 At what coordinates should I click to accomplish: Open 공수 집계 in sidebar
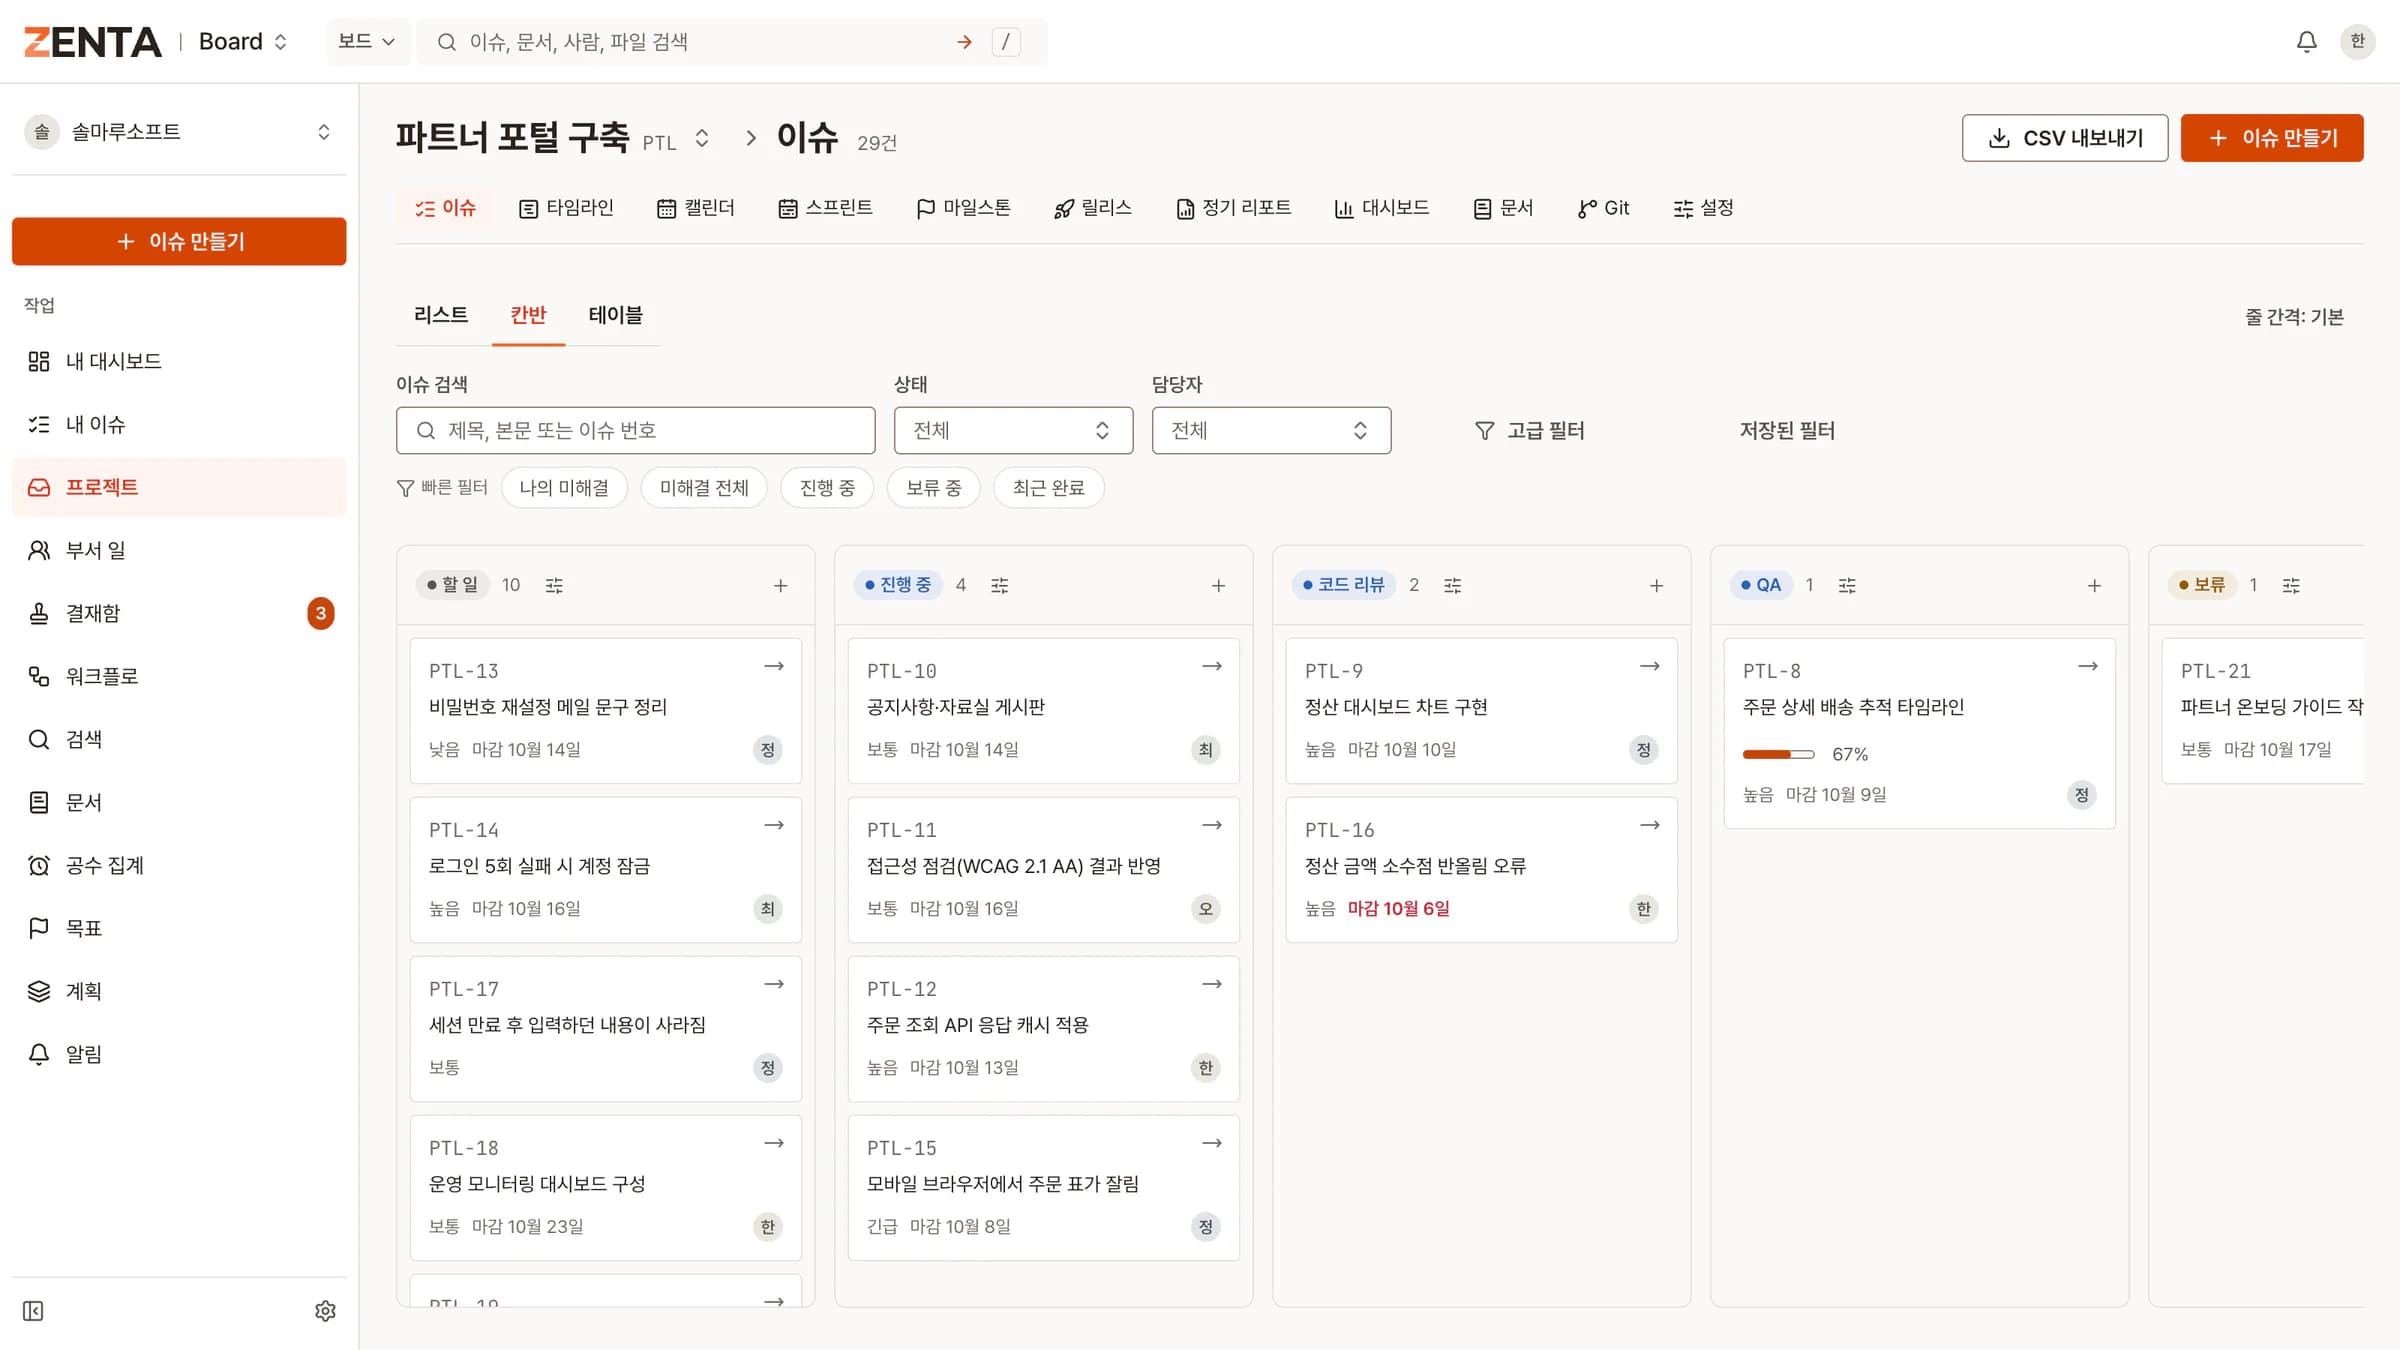(179, 865)
